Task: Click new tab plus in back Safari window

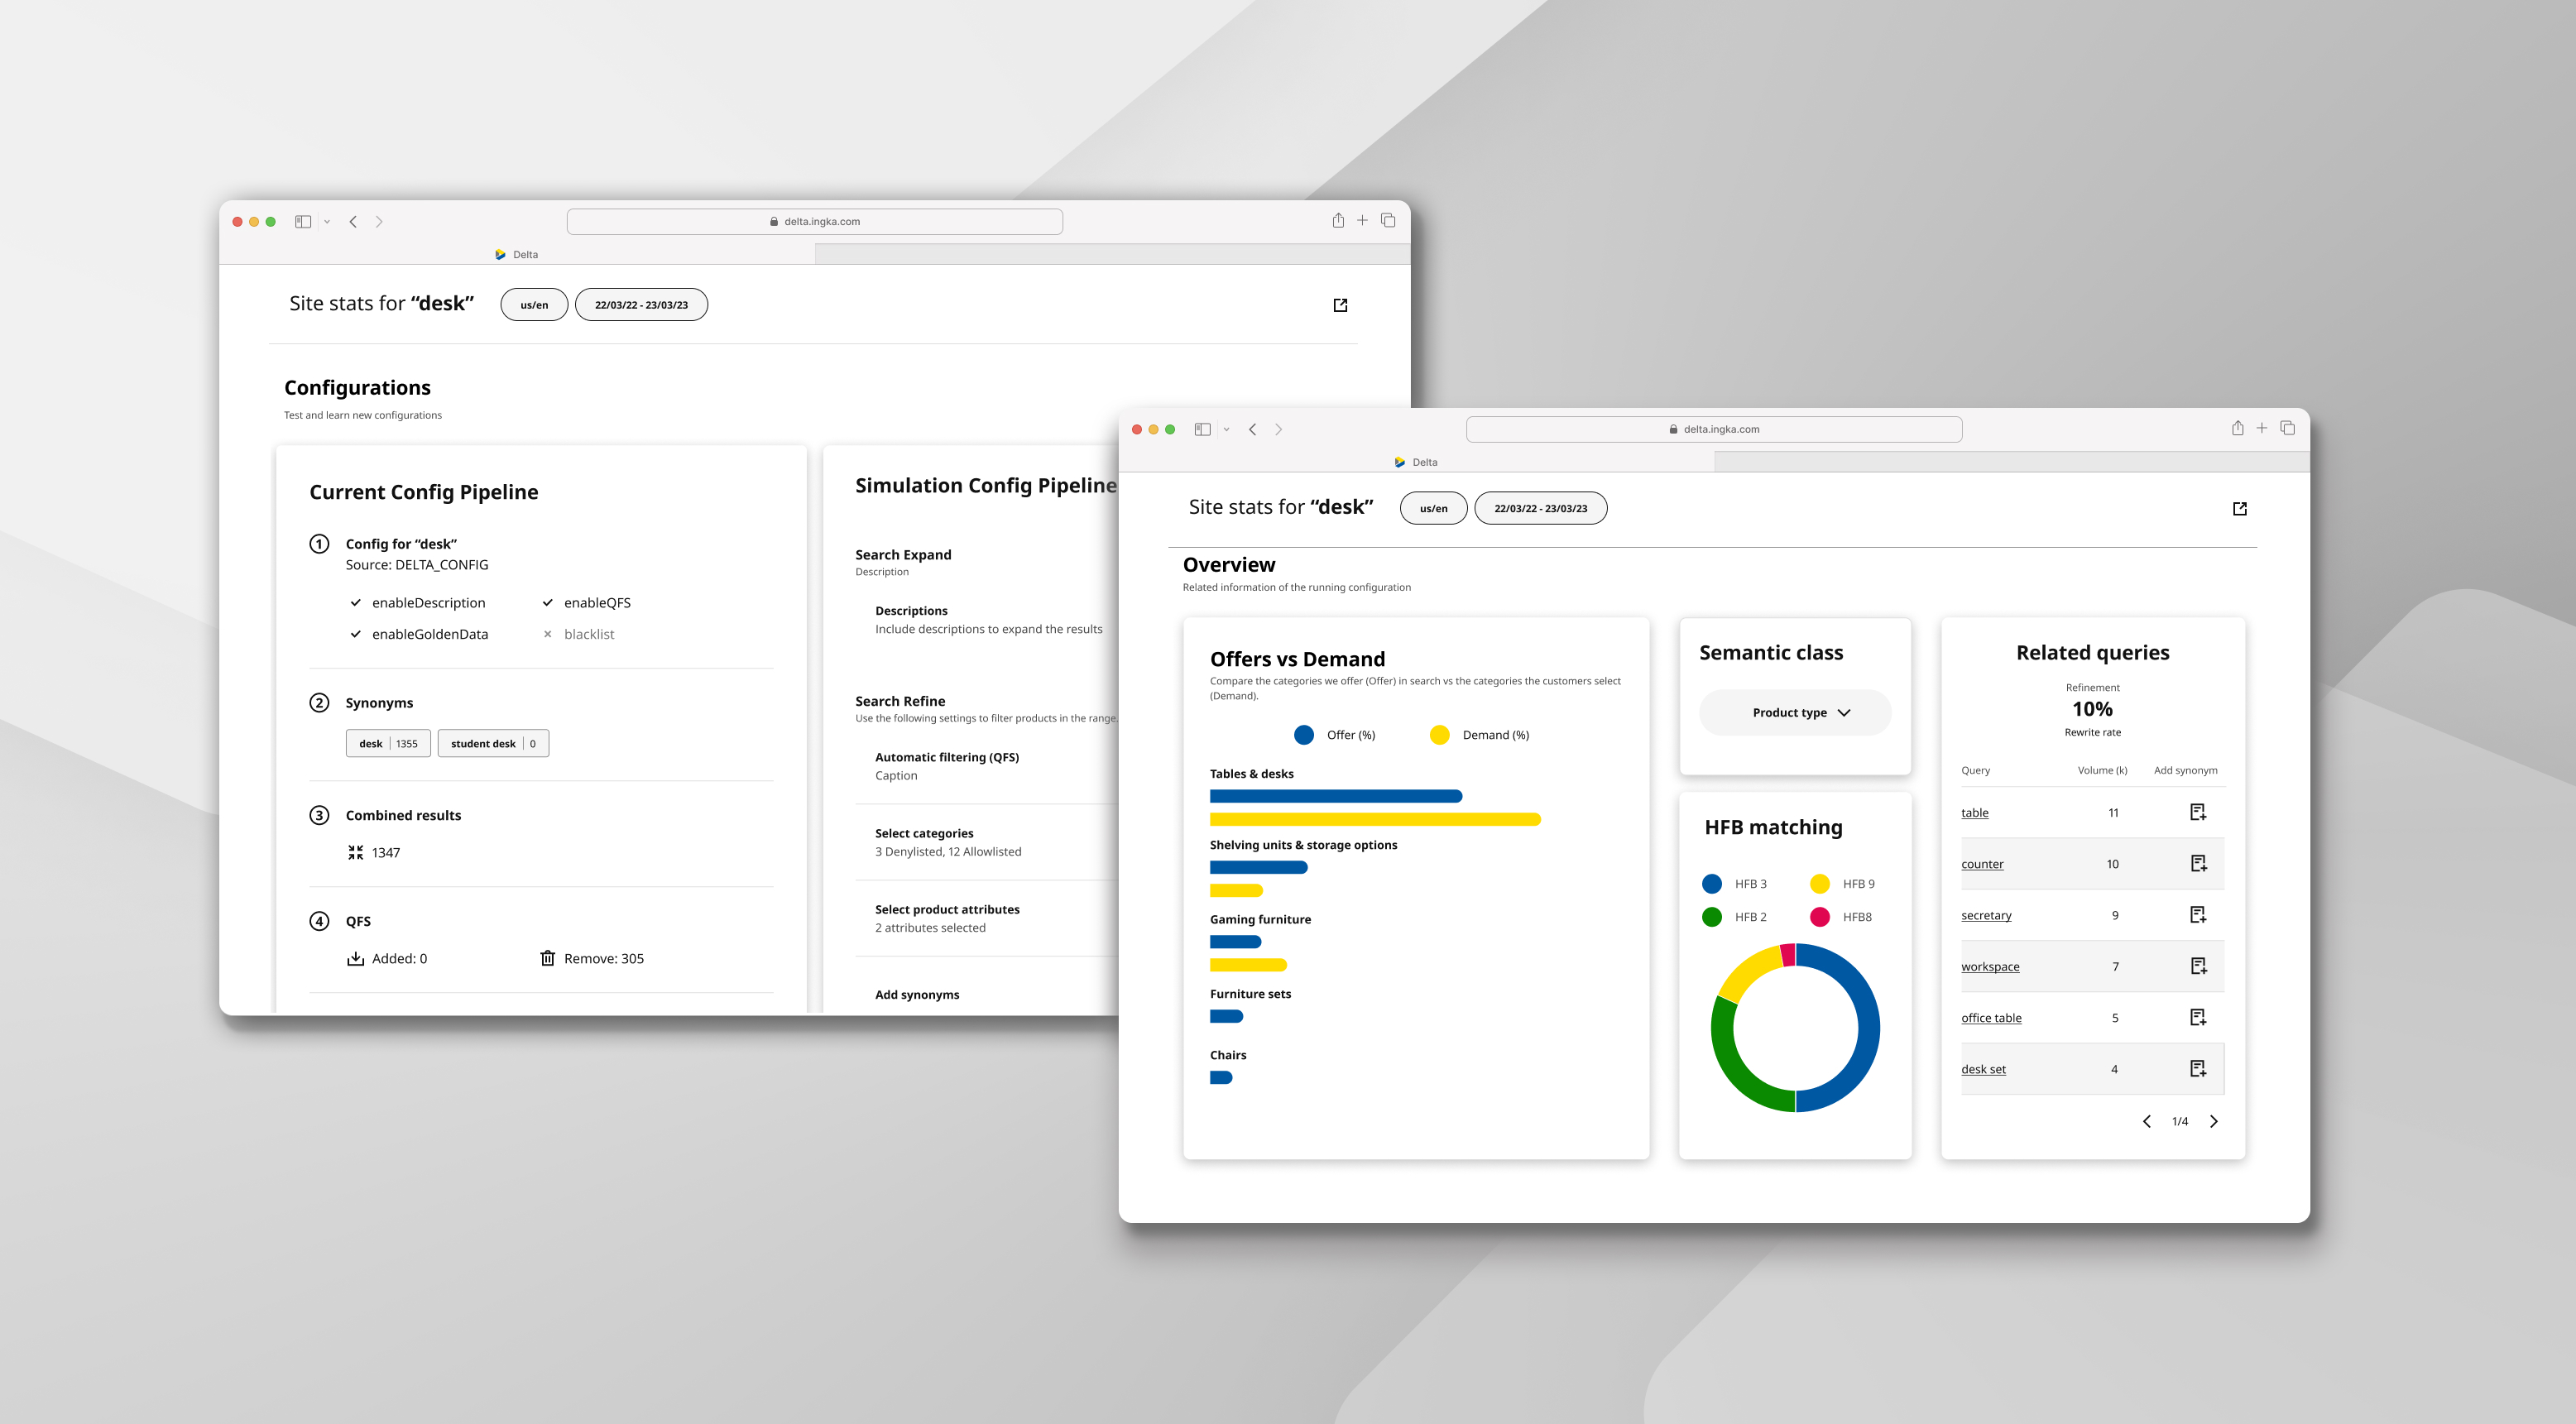Action: (1362, 220)
